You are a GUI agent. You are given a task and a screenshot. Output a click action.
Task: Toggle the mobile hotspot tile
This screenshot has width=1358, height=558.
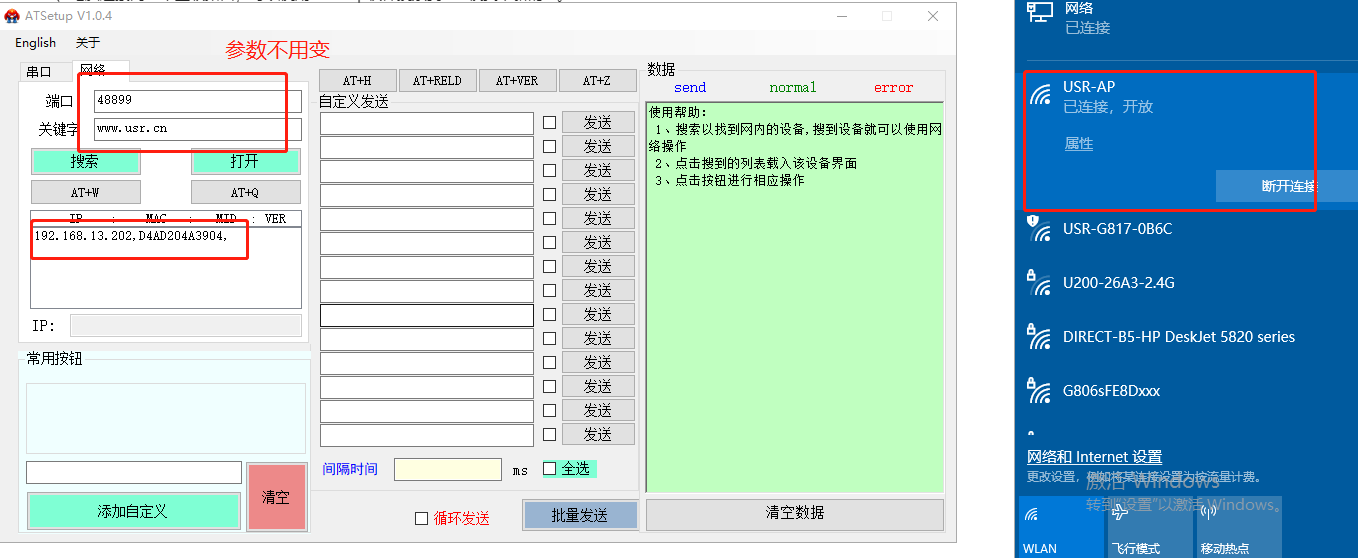click(x=1238, y=527)
